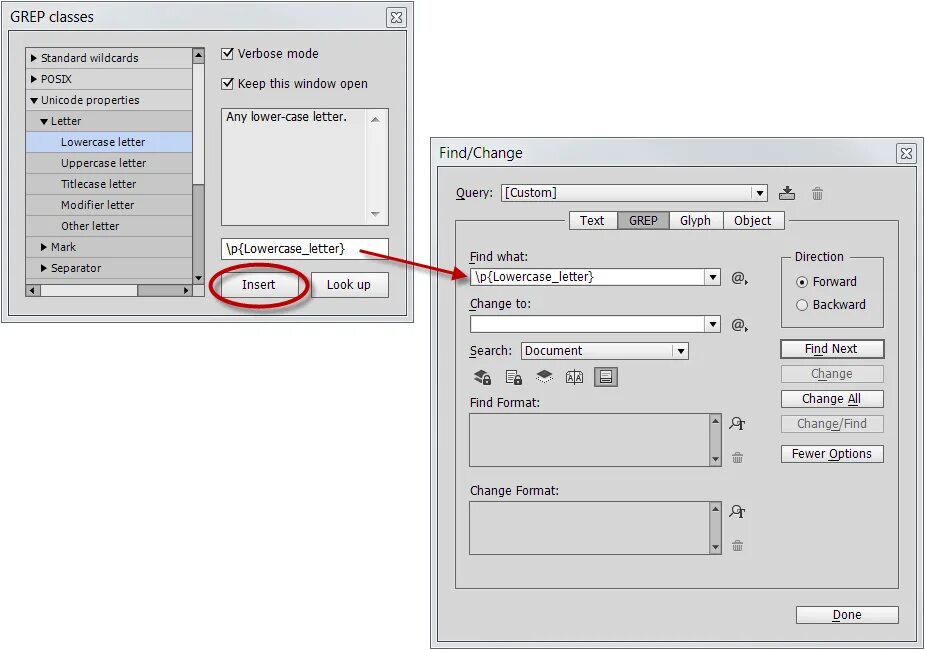
Task: Select Lowercase letter in the tree
Action: (109, 142)
